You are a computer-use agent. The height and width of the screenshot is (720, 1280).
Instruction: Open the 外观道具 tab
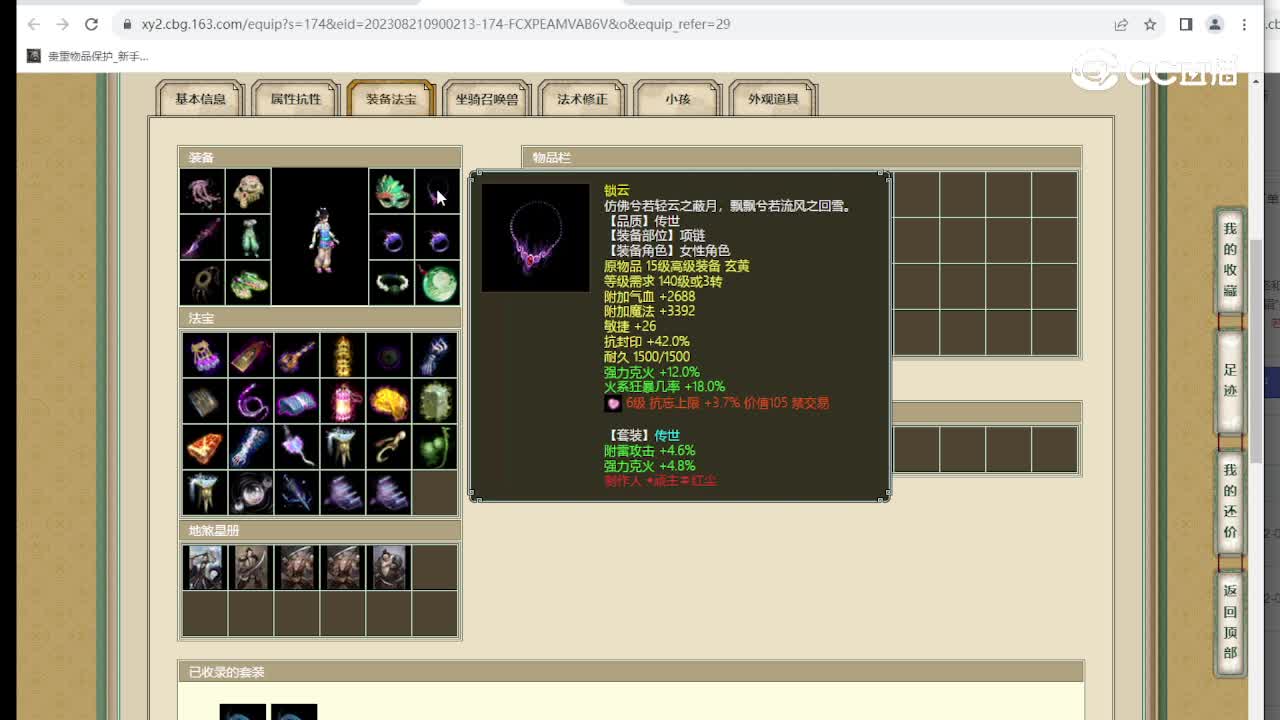774,99
